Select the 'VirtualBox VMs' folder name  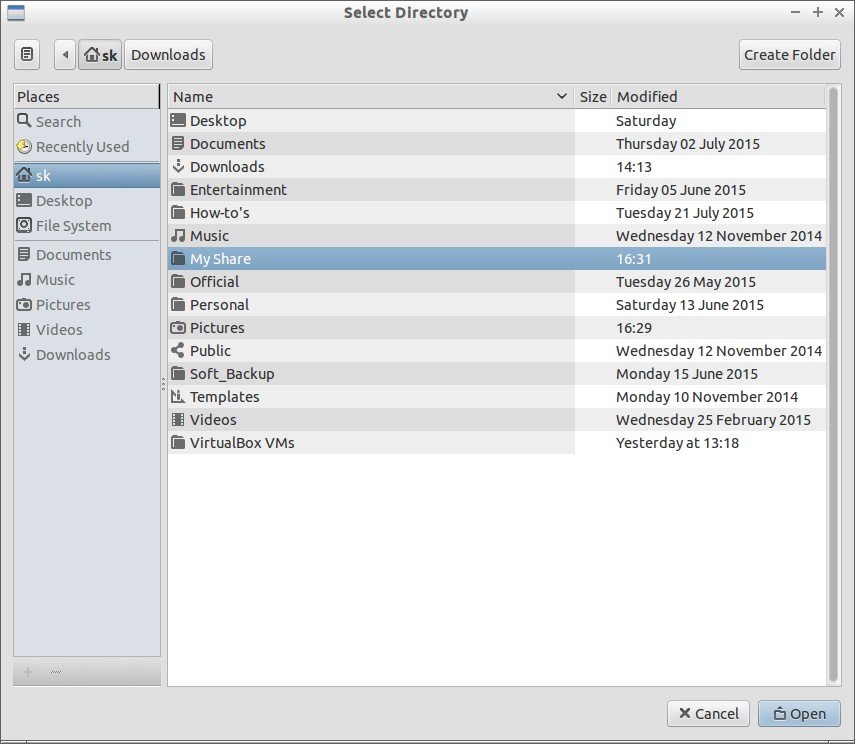pos(242,443)
